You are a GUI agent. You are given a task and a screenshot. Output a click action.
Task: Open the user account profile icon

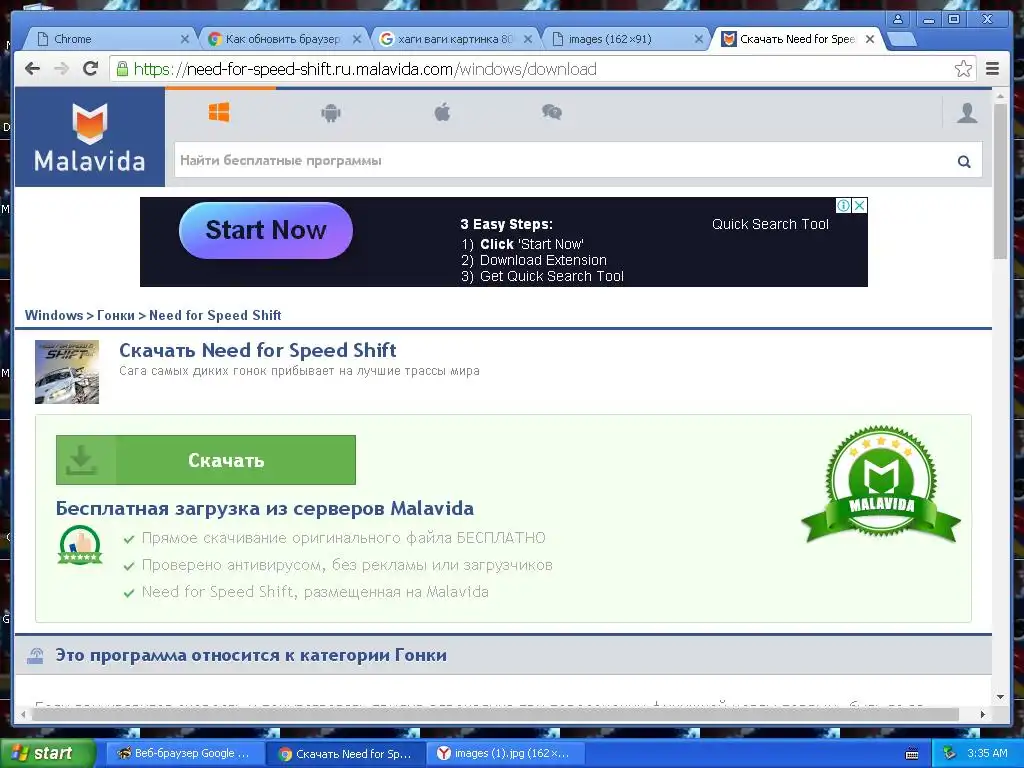tap(967, 113)
